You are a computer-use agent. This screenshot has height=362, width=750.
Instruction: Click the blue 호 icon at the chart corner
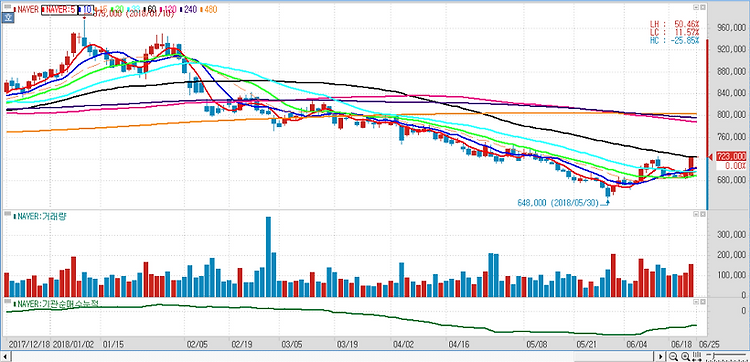click(x=8, y=18)
